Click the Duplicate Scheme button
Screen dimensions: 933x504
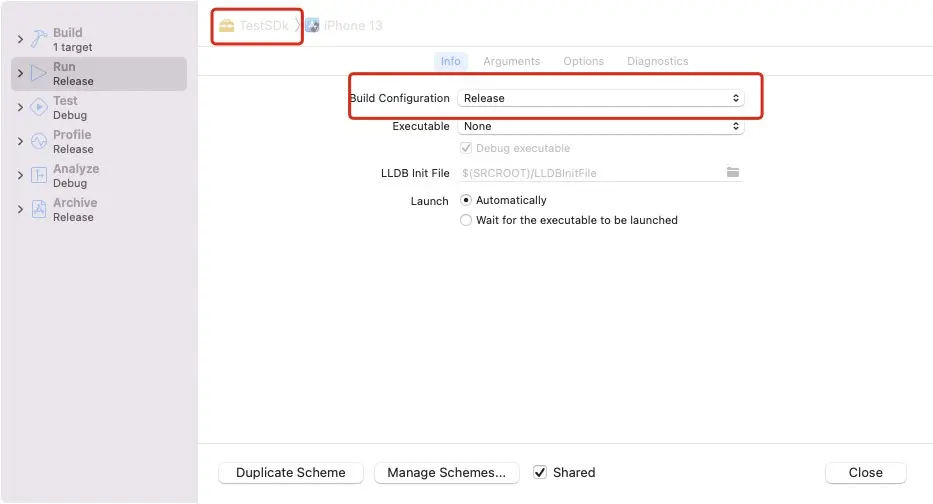coord(290,472)
